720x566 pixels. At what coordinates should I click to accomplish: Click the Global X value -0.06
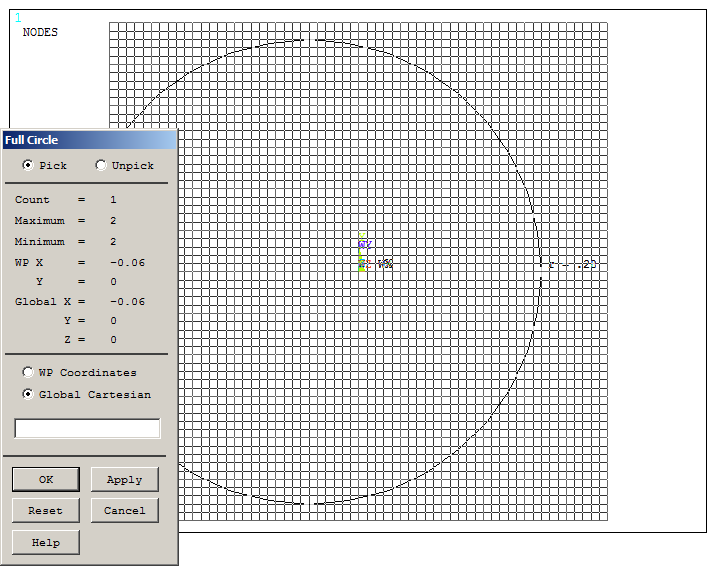128,302
